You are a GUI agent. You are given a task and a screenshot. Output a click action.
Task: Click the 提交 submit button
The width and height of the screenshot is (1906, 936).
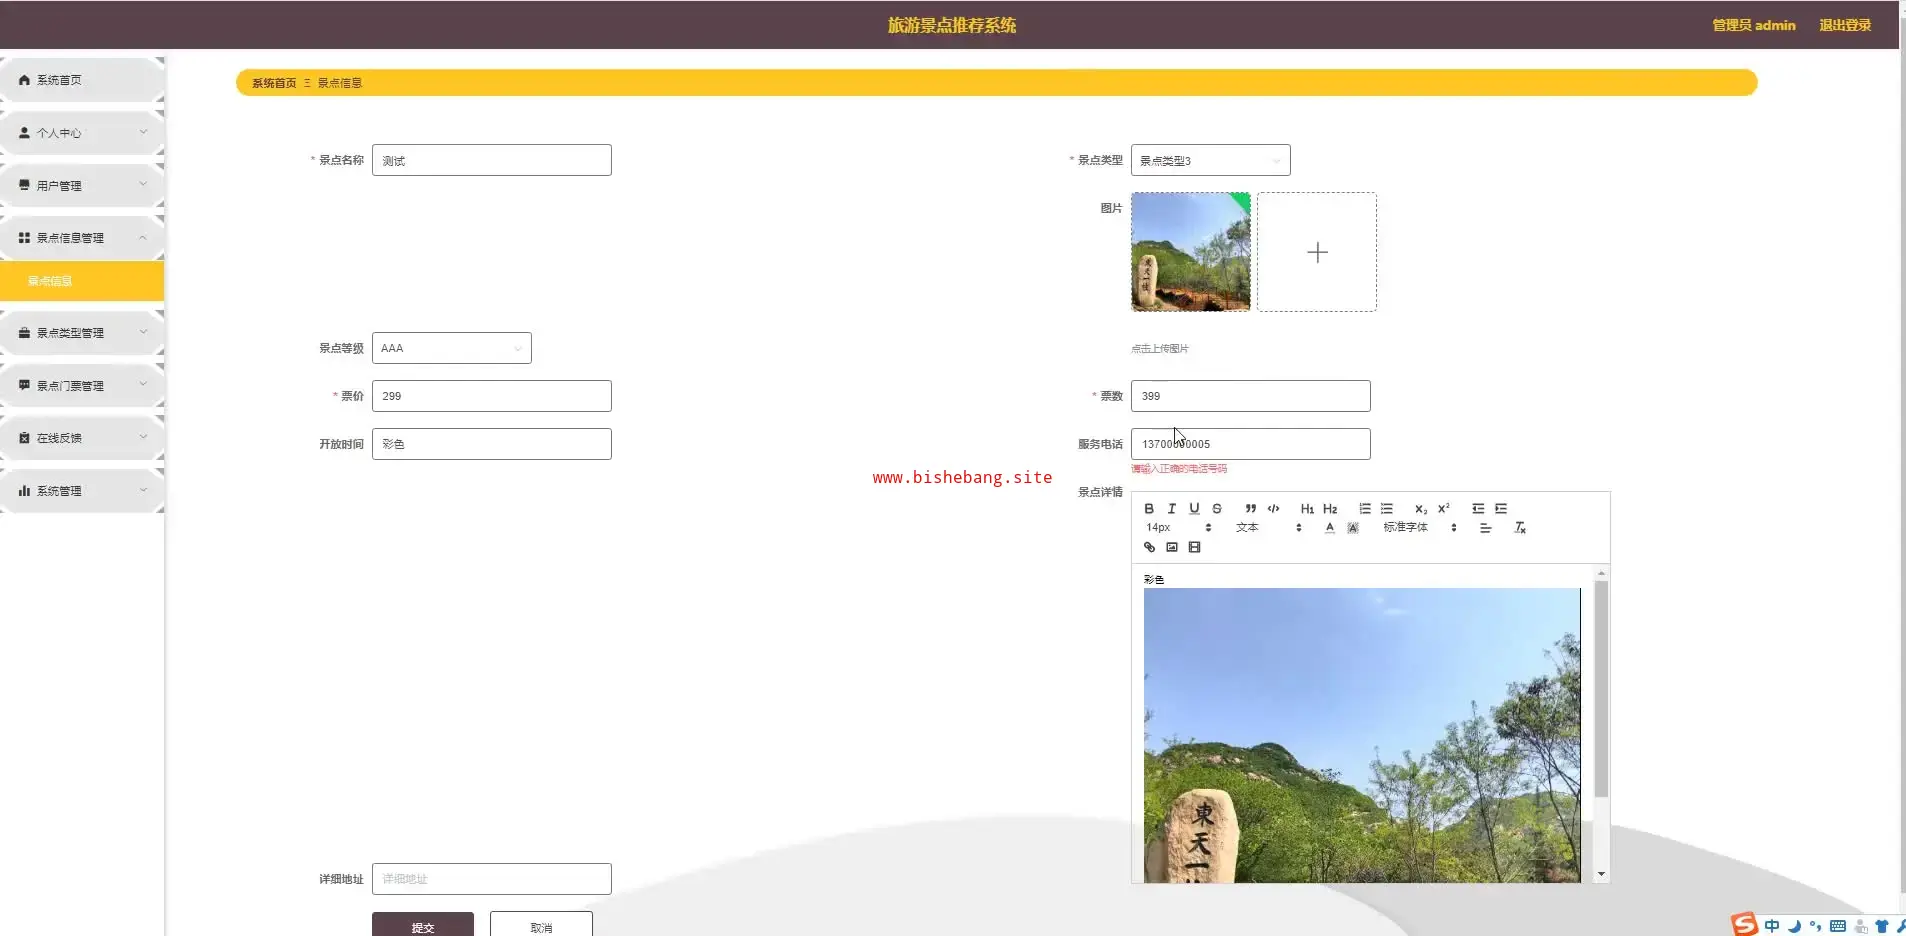point(423,926)
